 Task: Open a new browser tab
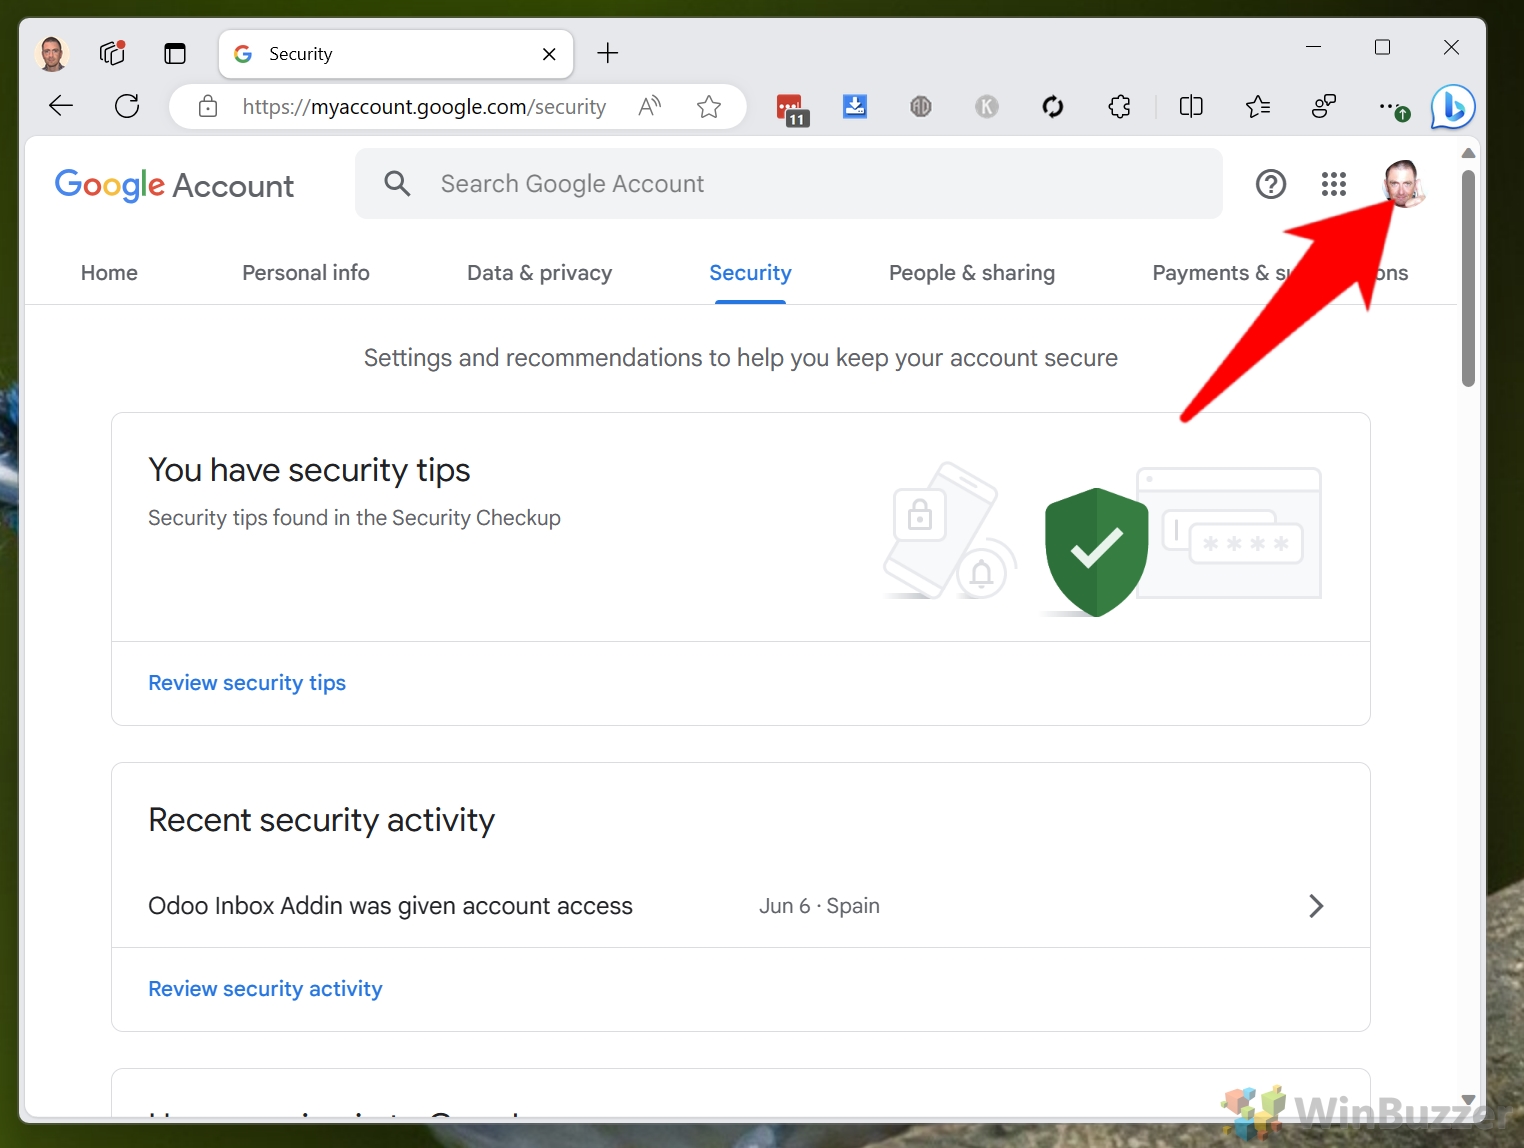[608, 53]
